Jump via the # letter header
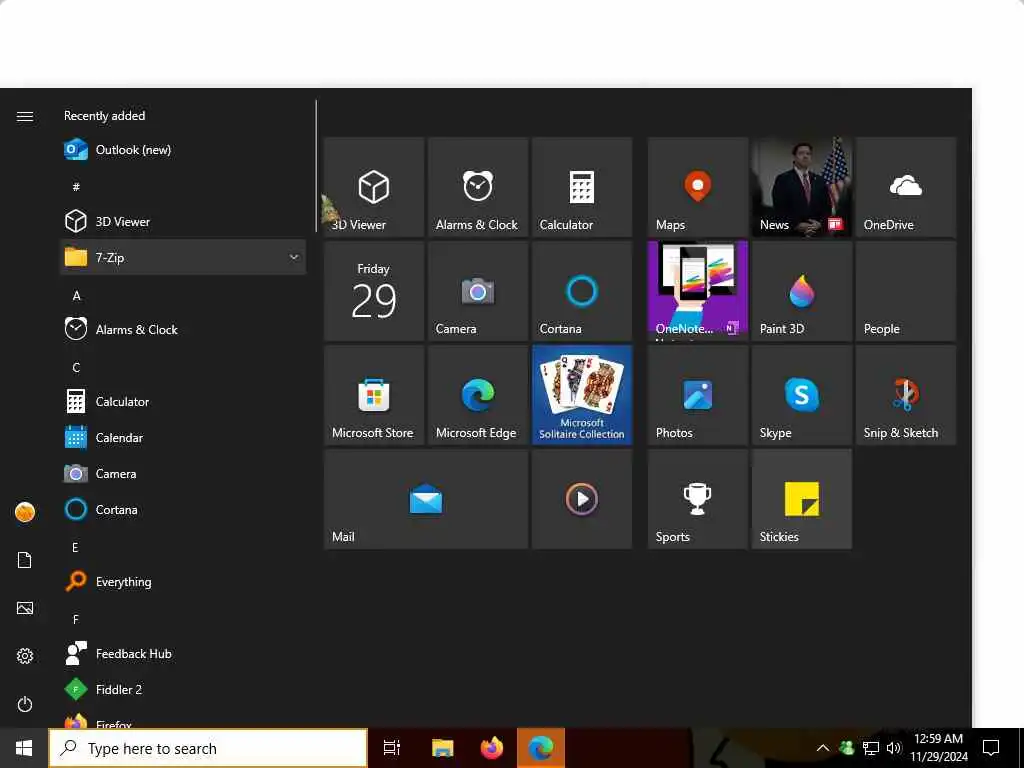 (x=76, y=187)
